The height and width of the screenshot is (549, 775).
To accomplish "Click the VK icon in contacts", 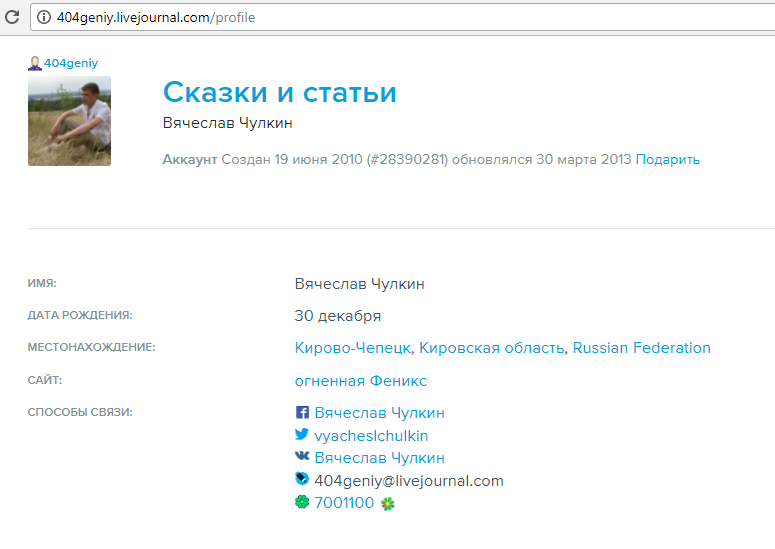I will tap(302, 458).
